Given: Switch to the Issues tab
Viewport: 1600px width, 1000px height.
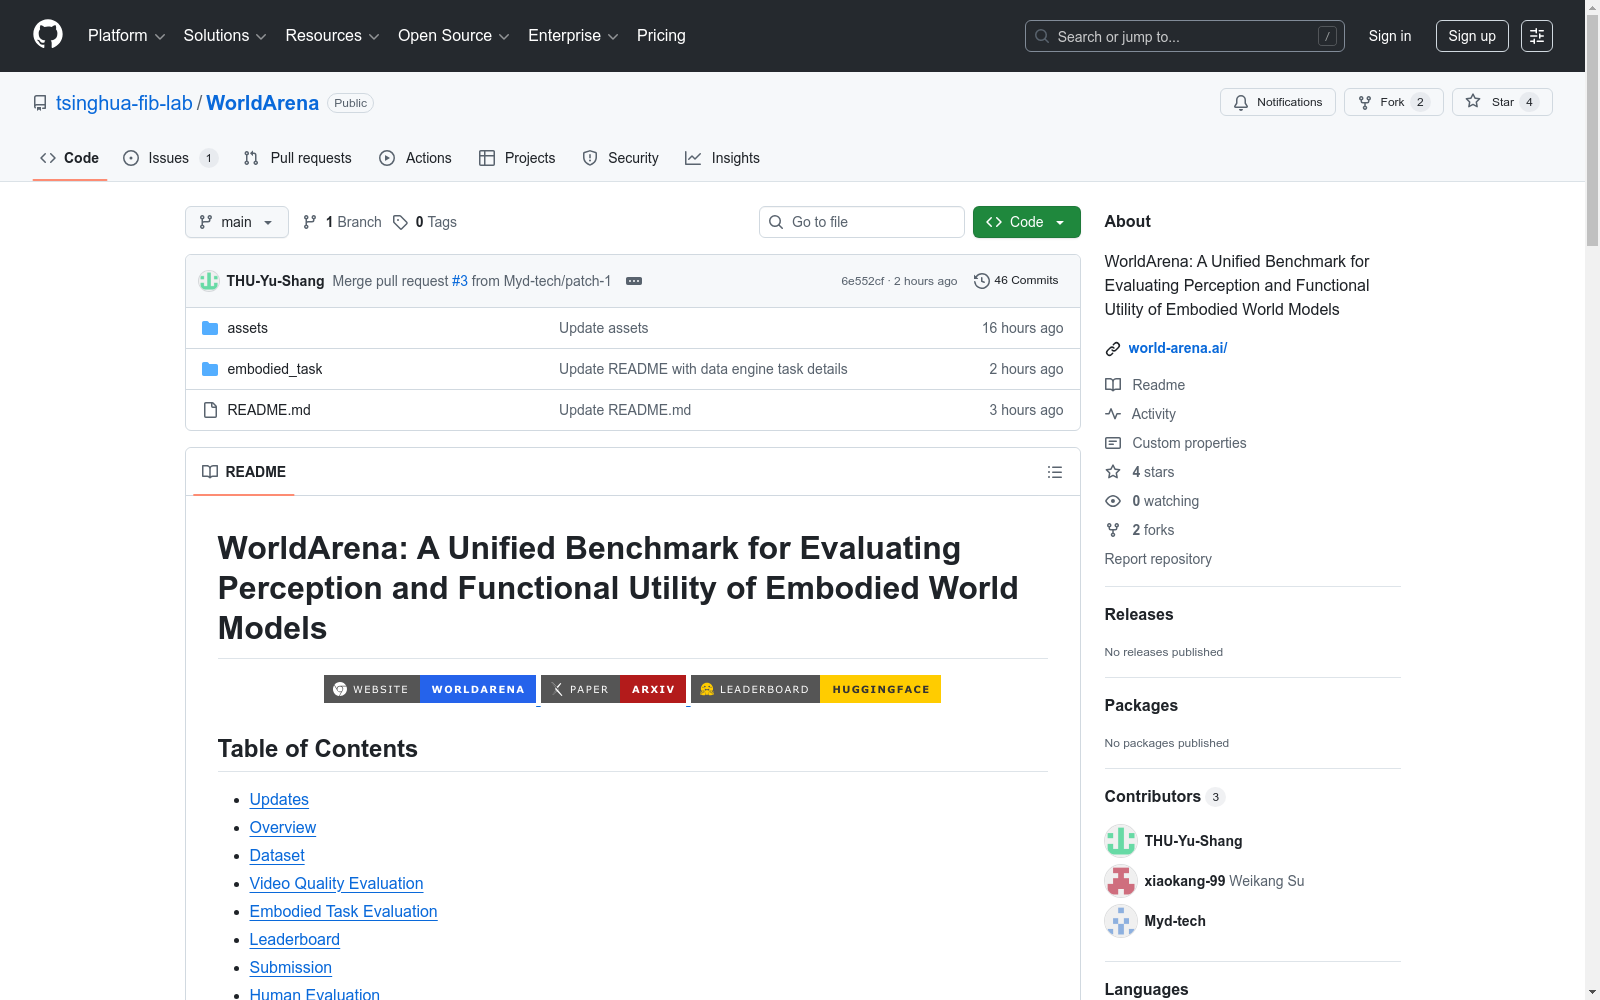Looking at the screenshot, I should [x=170, y=158].
